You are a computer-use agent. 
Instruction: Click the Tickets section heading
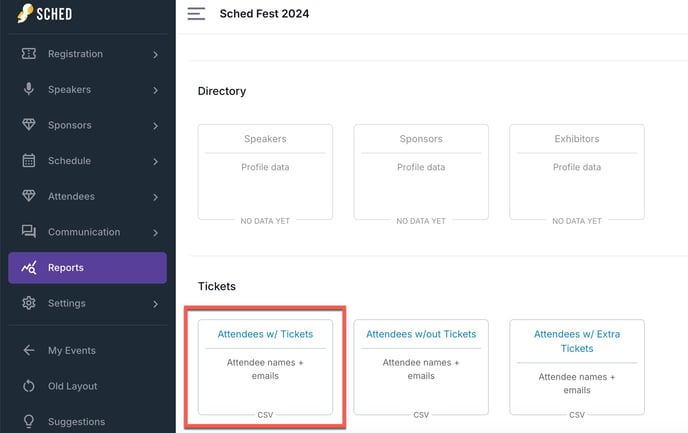point(217,286)
